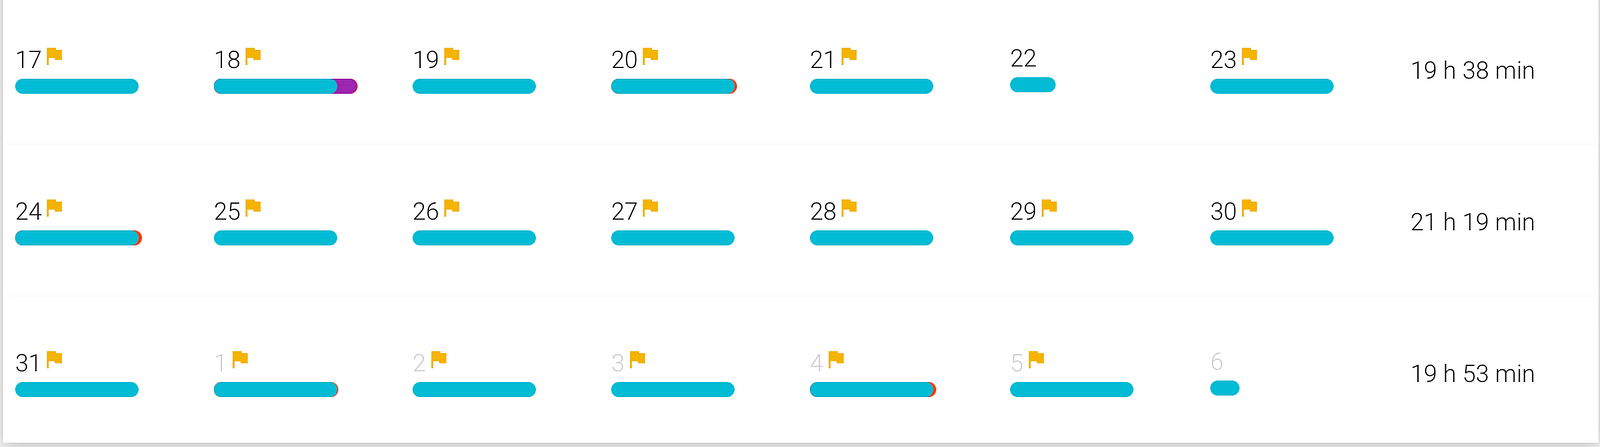
Task: Open the weekly total 19 h 38 min
Action: 1472,71
